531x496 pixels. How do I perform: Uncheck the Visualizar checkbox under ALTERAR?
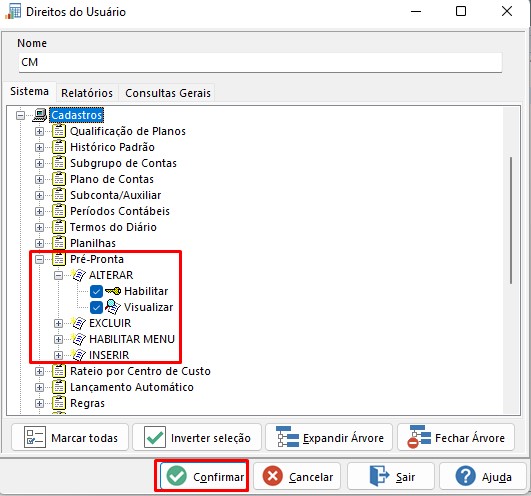tap(96, 307)
